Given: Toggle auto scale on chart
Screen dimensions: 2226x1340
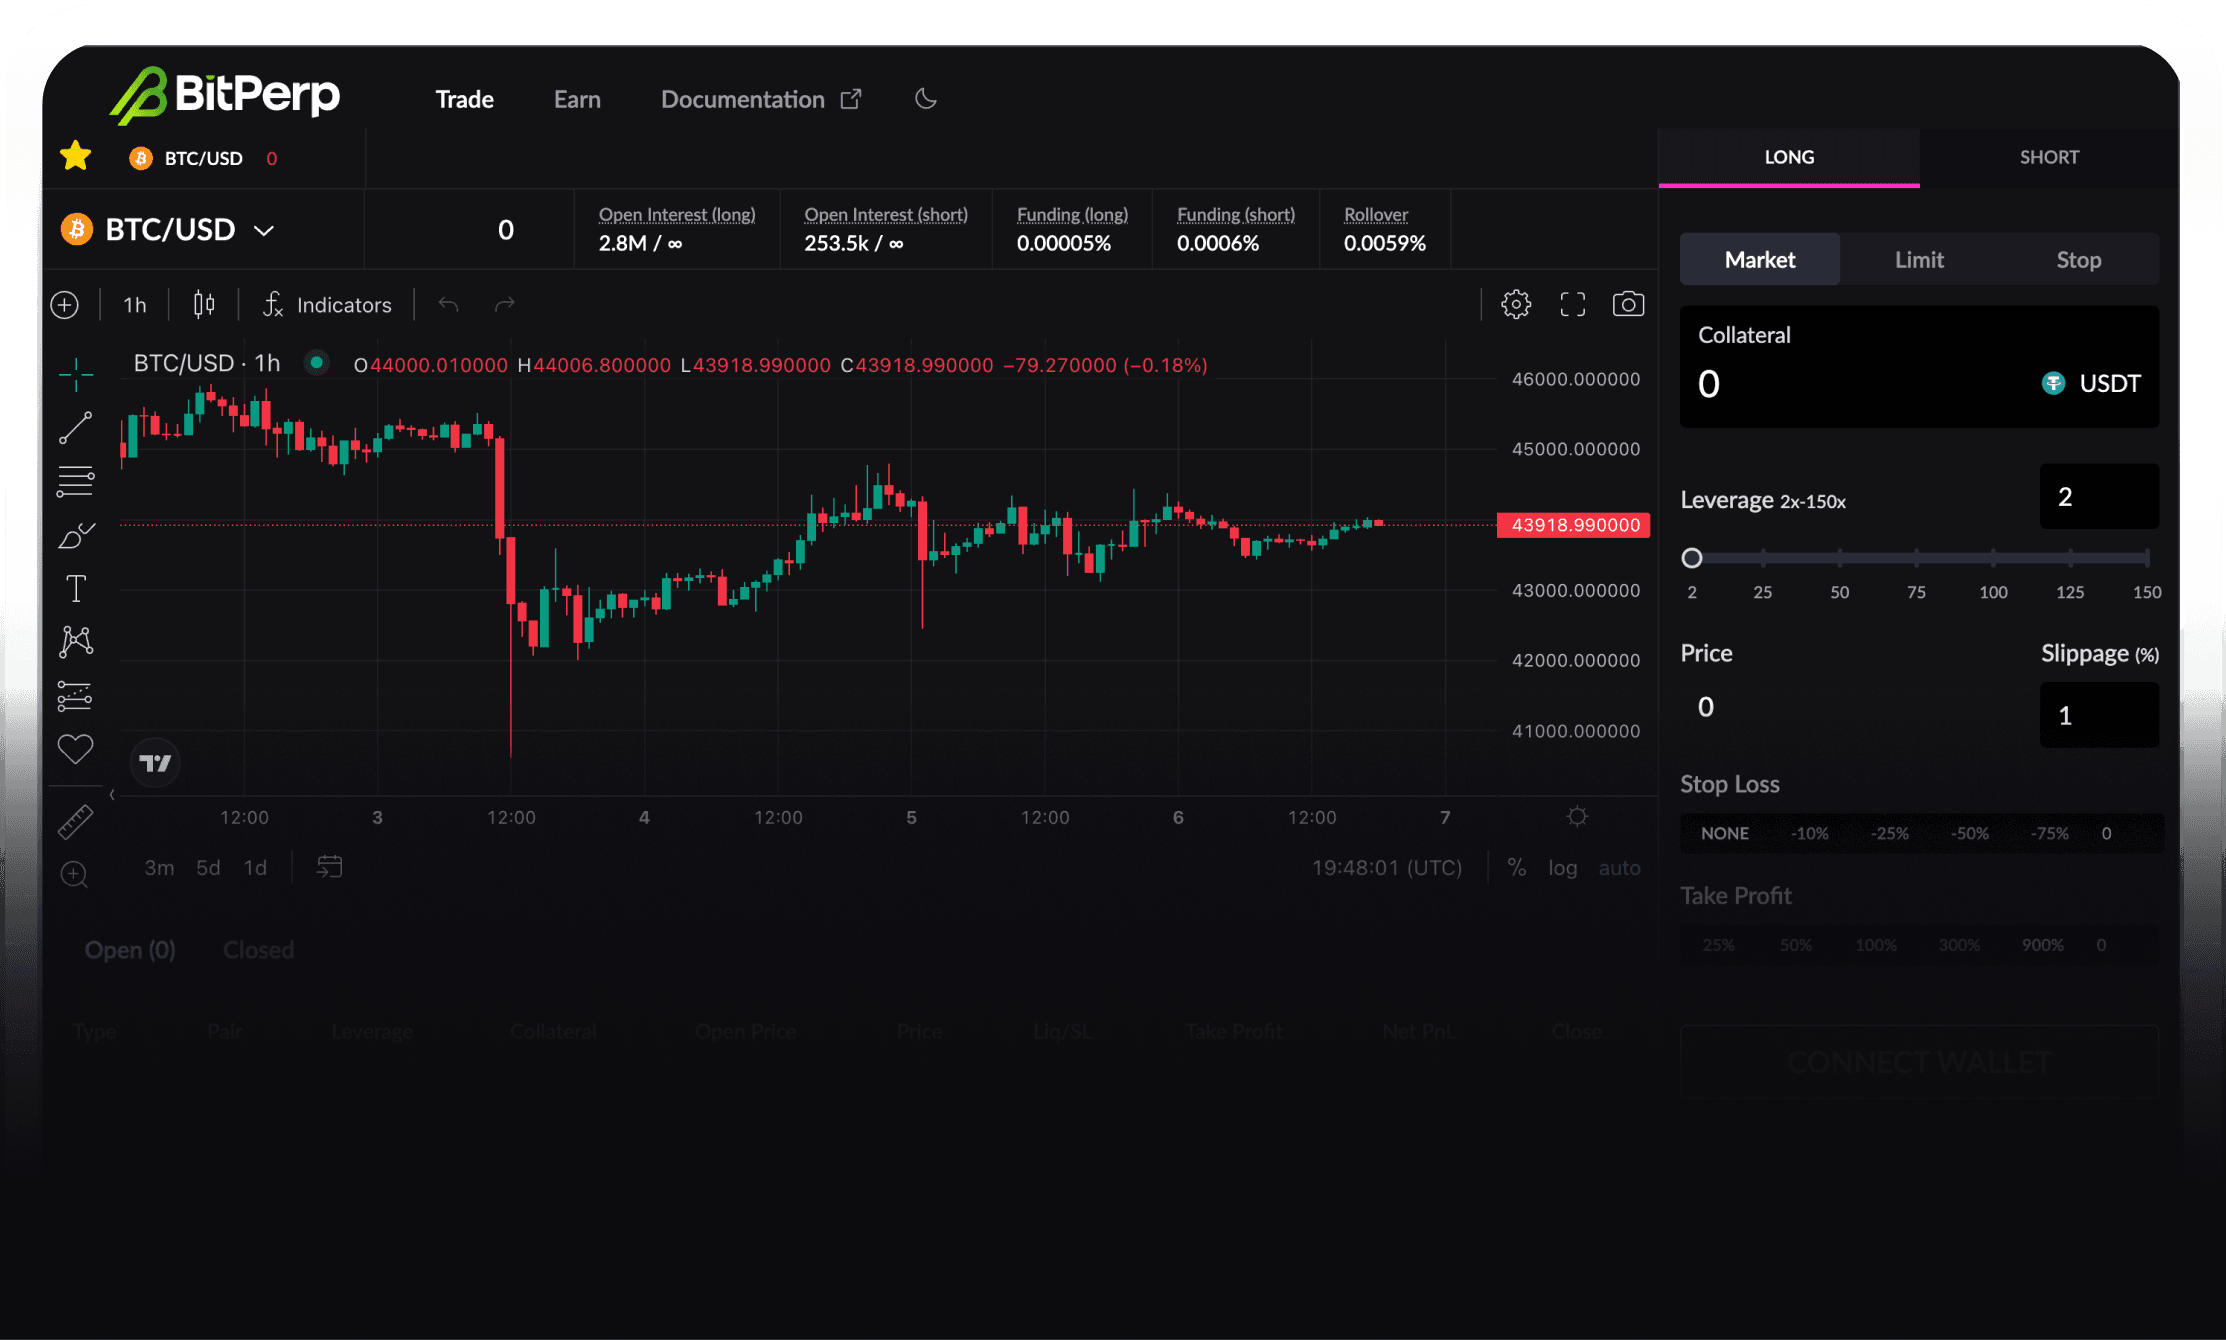Looking at the screenshot, I should [x=1620, y=868].
